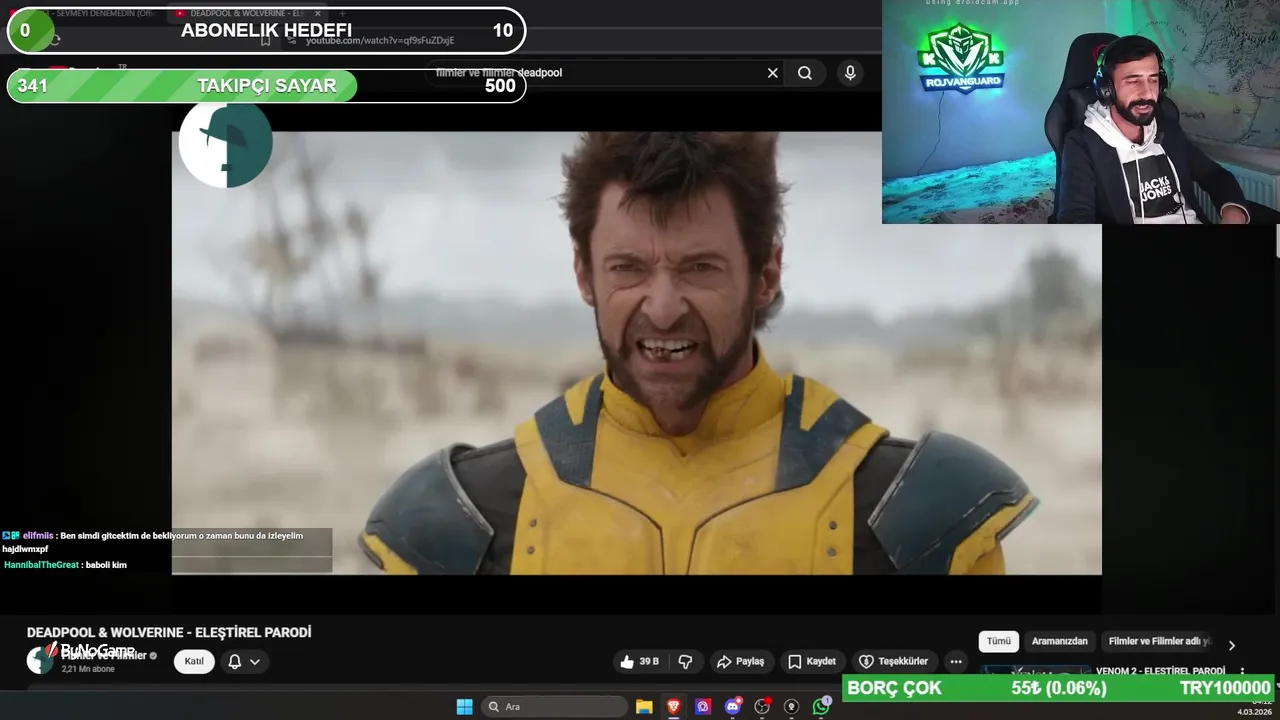The image size is (1280, 720).
Task: Open Venom 2 - Eleştirel Parodi video
Action: click(1160, 670)
